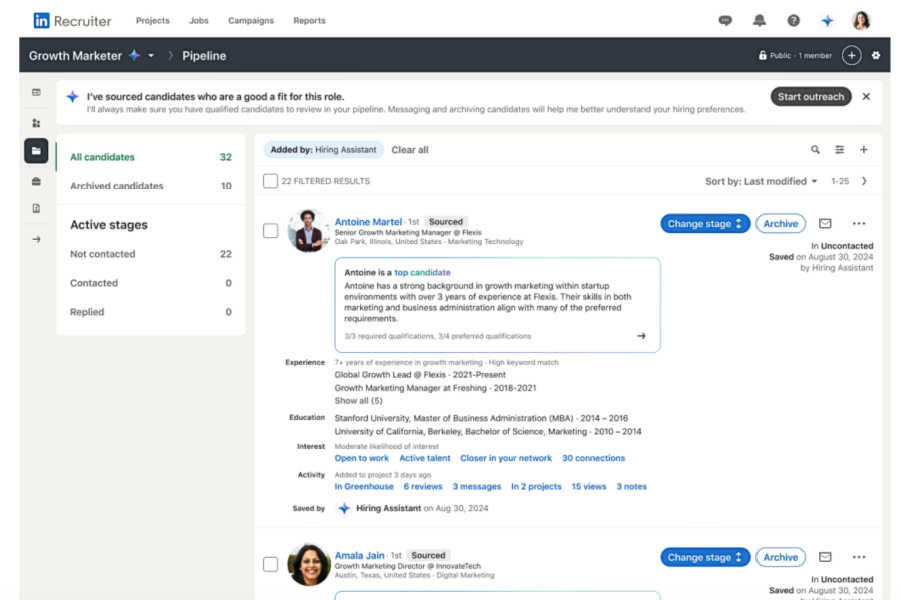The image size is (900, 600).
Task: Click 3 messages link
Action: 476,486
